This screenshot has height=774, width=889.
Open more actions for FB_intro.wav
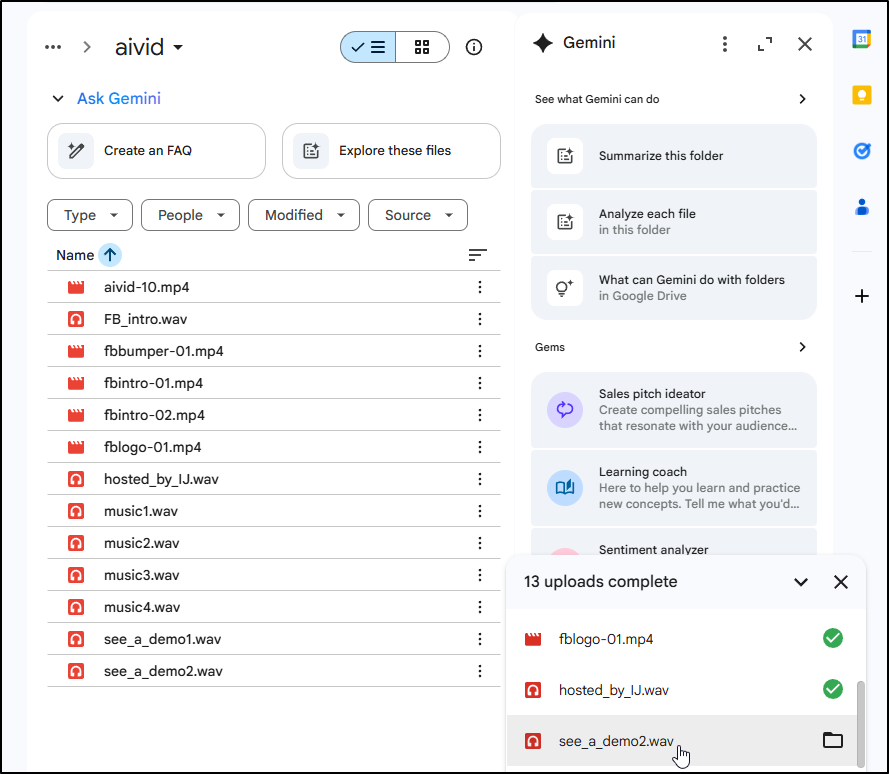480,319
